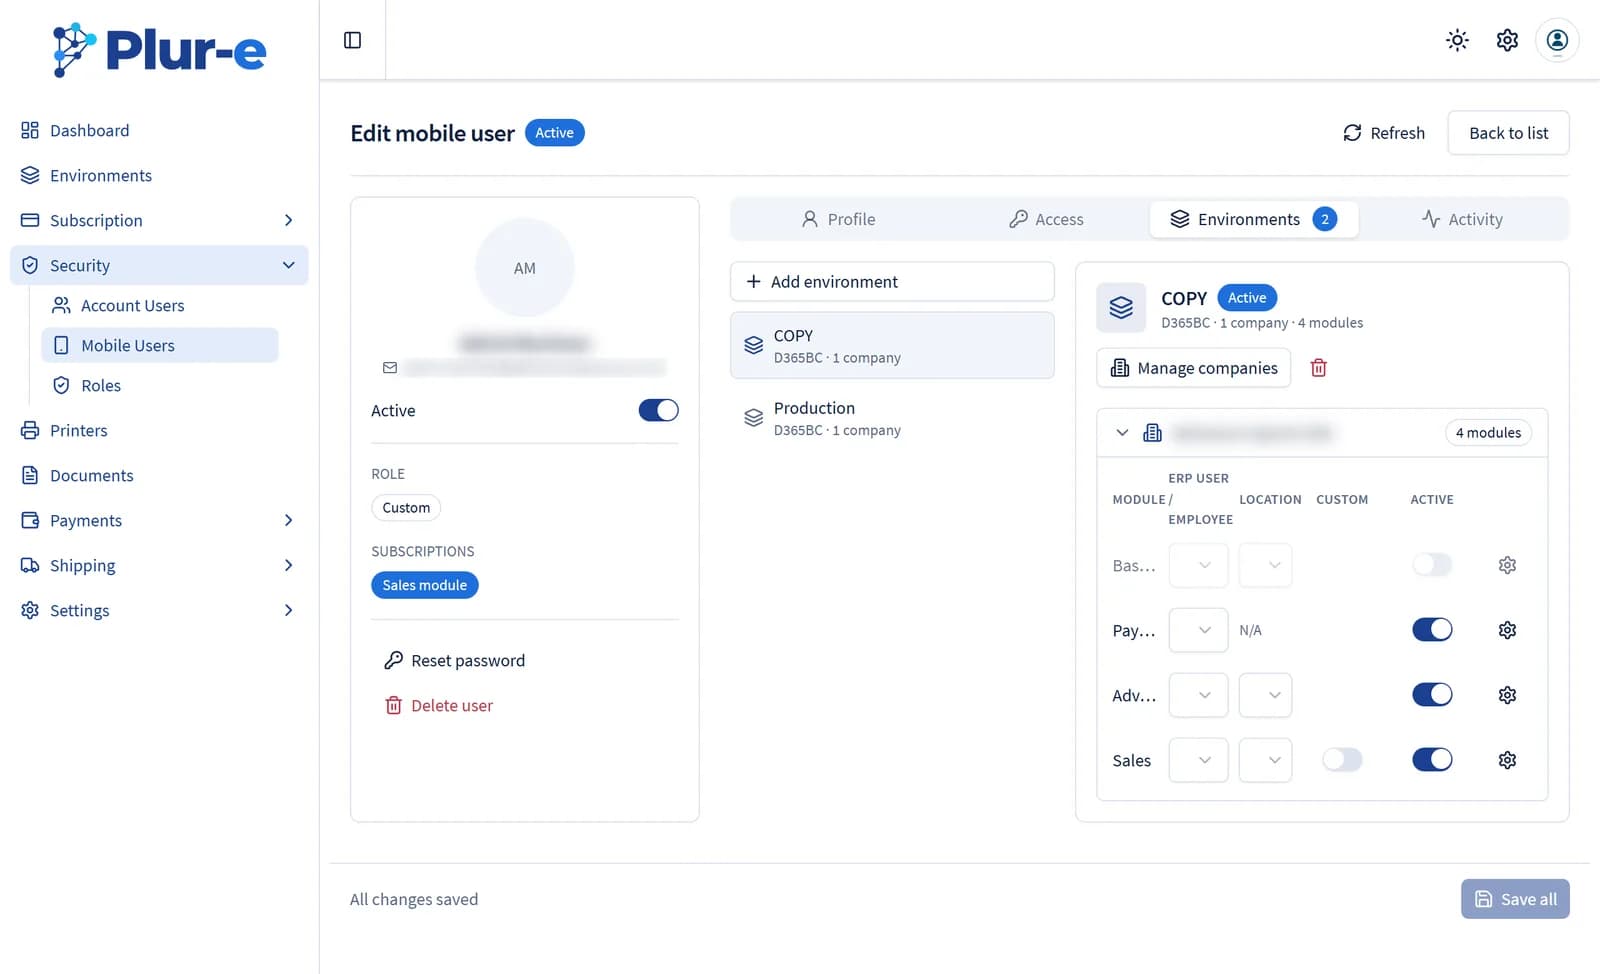Open Printers page in sidebar
The height and width of the screenshot is (974, 1600).
point(160,430)
